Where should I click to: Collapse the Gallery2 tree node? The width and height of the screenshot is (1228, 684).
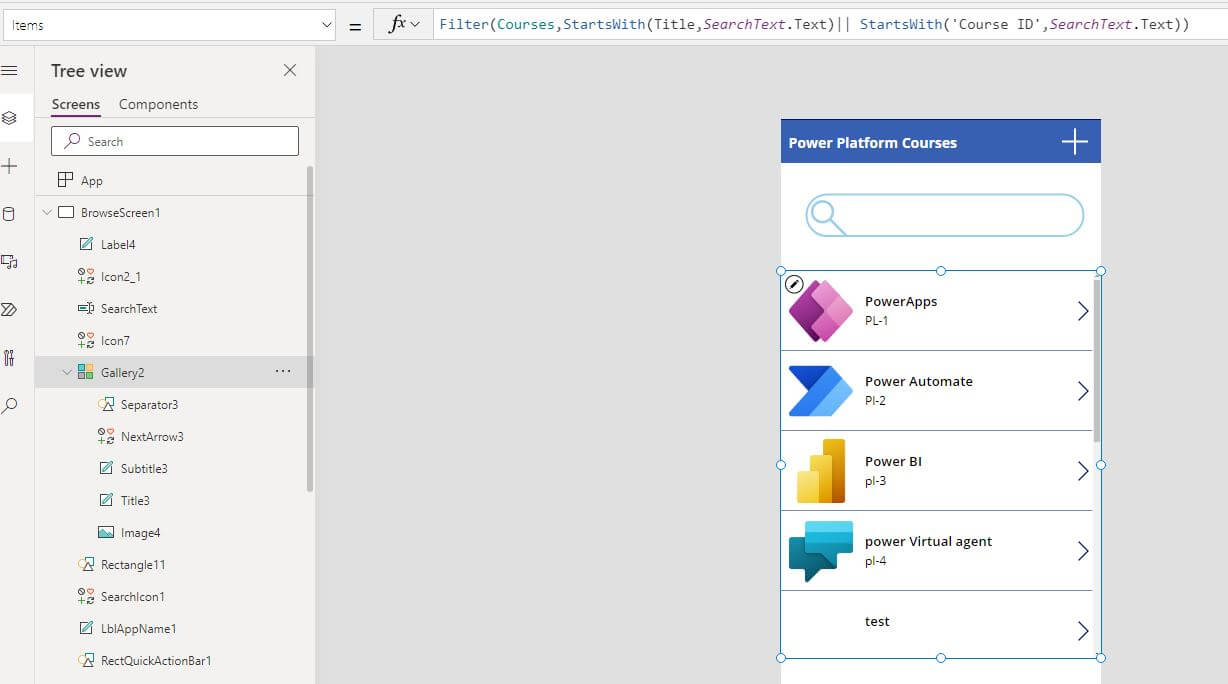click(x=67, y=373)
